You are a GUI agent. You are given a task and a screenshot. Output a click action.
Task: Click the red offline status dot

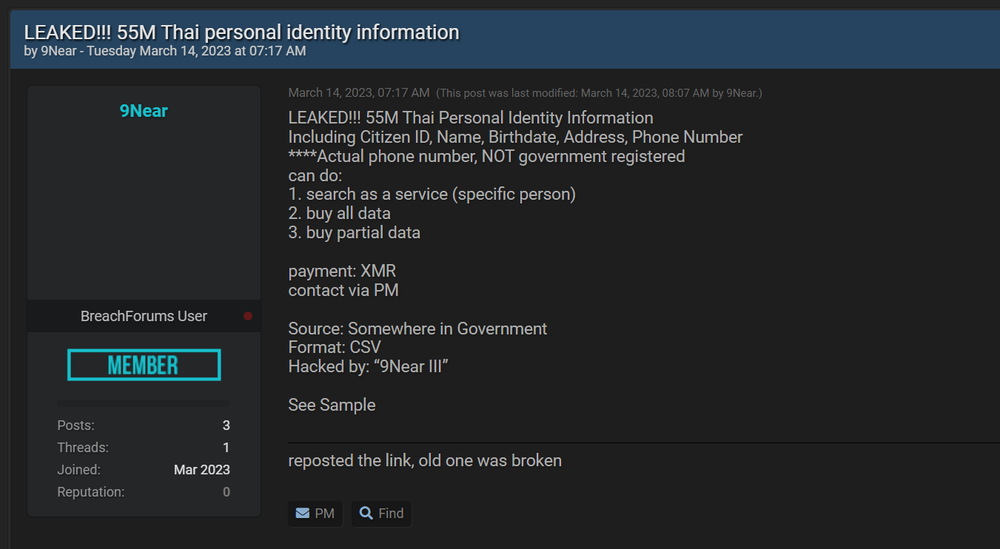(x=247, y=316)
